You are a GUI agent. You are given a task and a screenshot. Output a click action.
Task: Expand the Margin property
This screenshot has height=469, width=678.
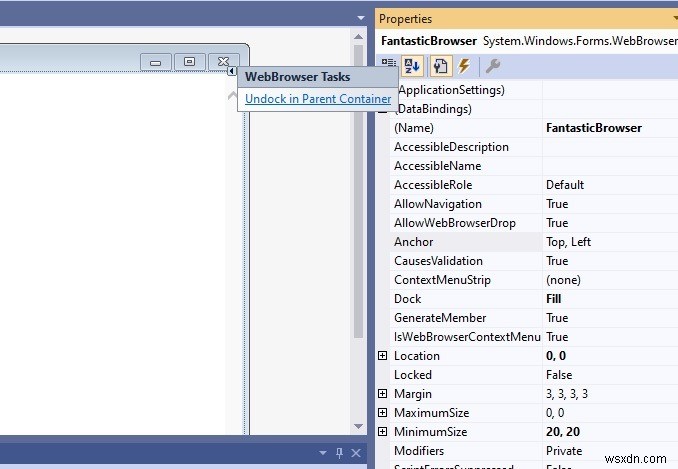pyautogui.click(x=382, y=393)
